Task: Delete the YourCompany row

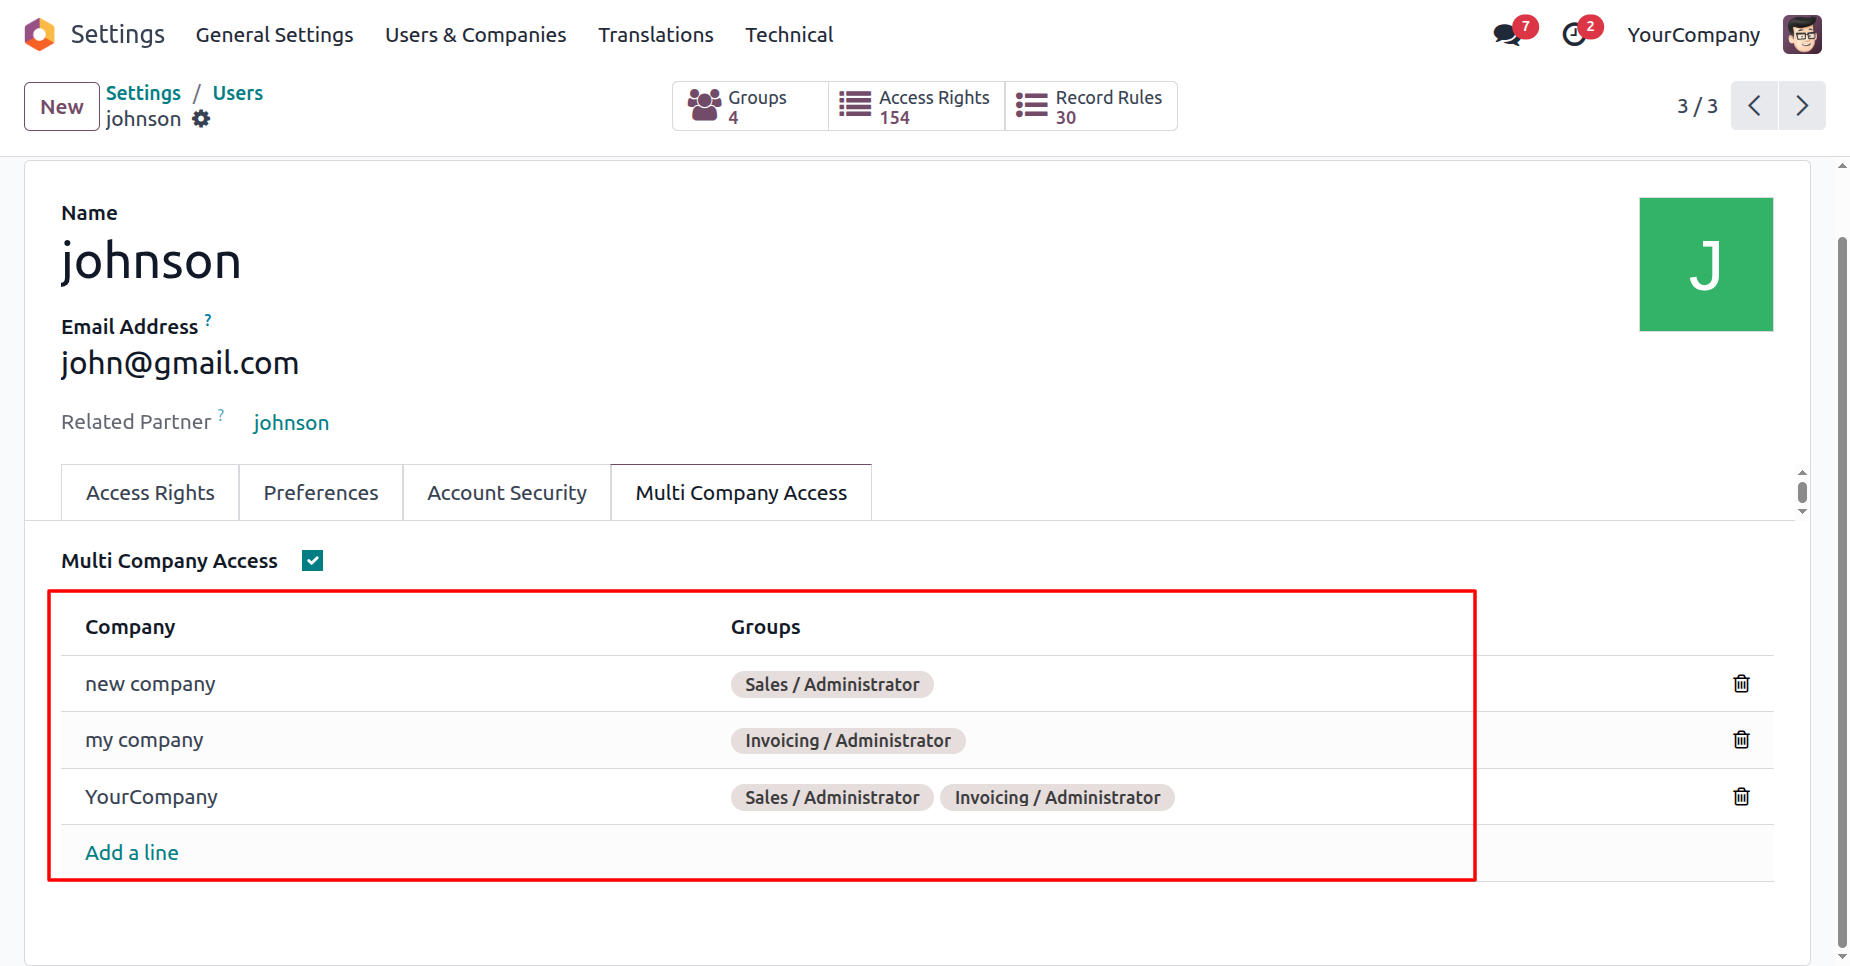Action: [1741, 797]
